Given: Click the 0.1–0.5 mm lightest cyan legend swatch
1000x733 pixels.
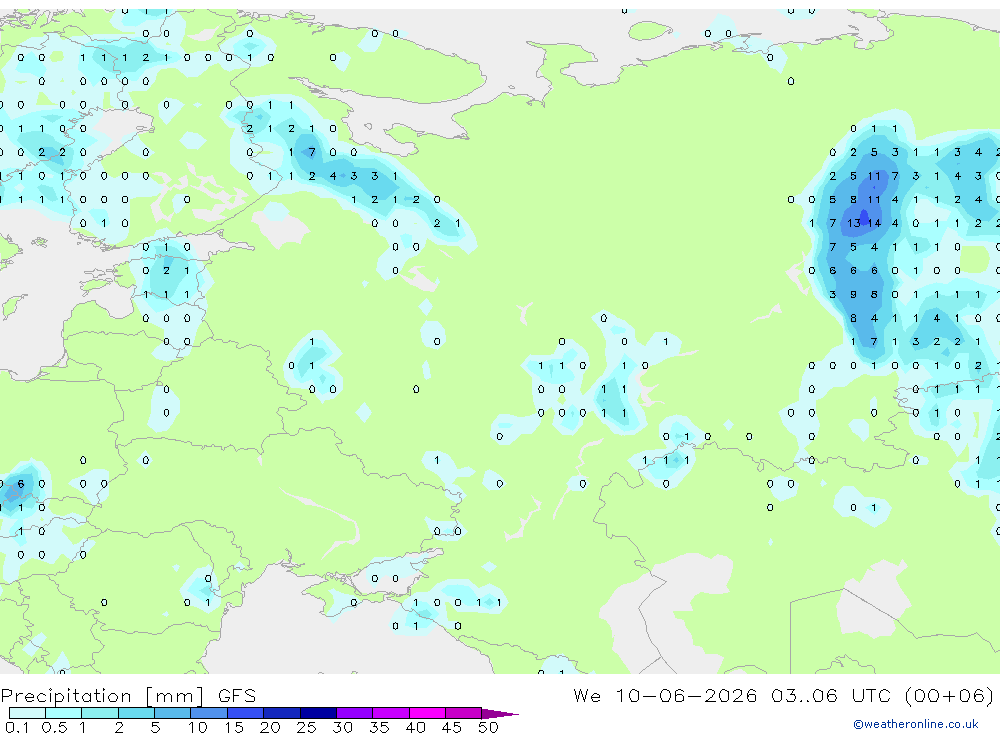Looking at the screenshot, I should point(27,713).
